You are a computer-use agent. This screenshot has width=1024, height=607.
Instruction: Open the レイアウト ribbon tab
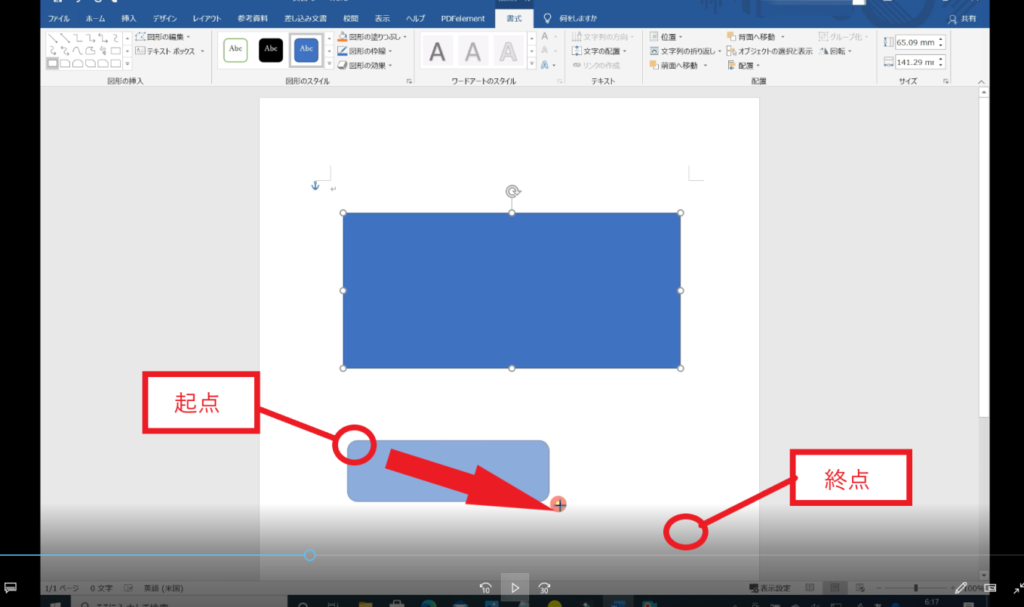(x=206, y=19)
